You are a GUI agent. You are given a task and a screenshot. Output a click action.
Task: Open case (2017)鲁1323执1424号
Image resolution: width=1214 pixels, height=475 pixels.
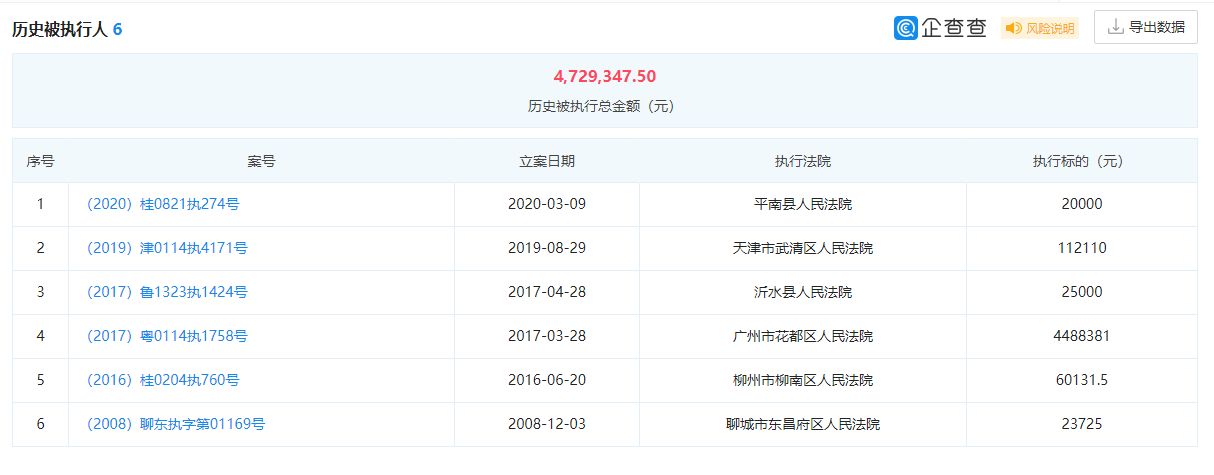(165, 292)
